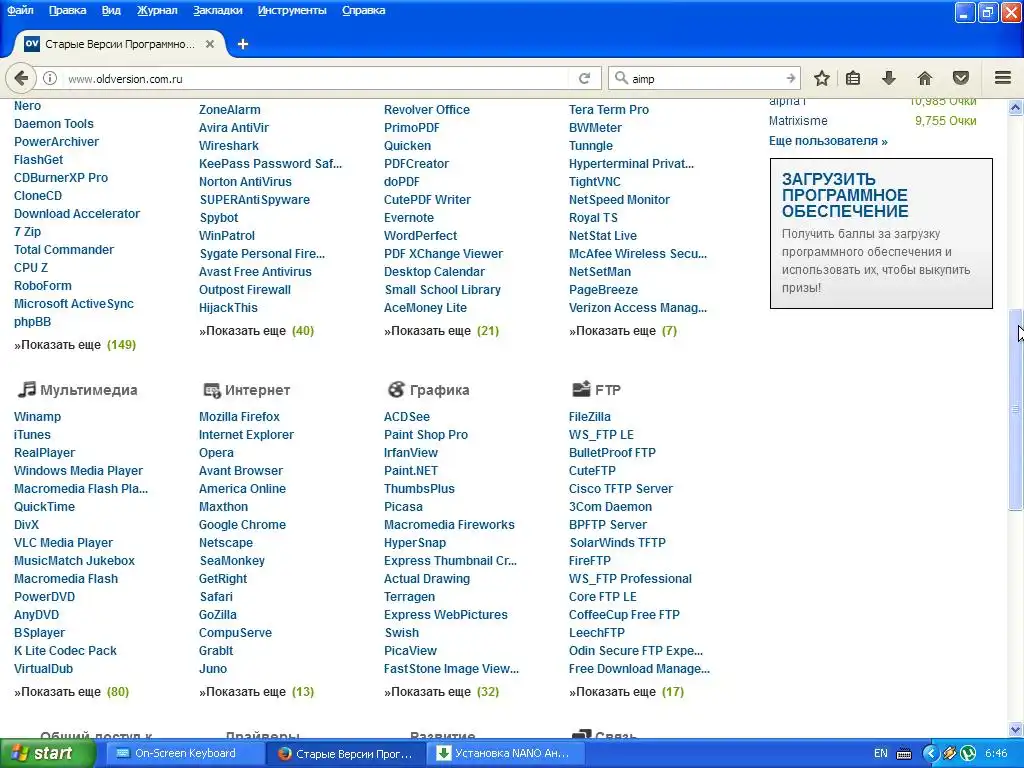
Task: Expand Показать еще (7) list
Action: tap(623, 331)
